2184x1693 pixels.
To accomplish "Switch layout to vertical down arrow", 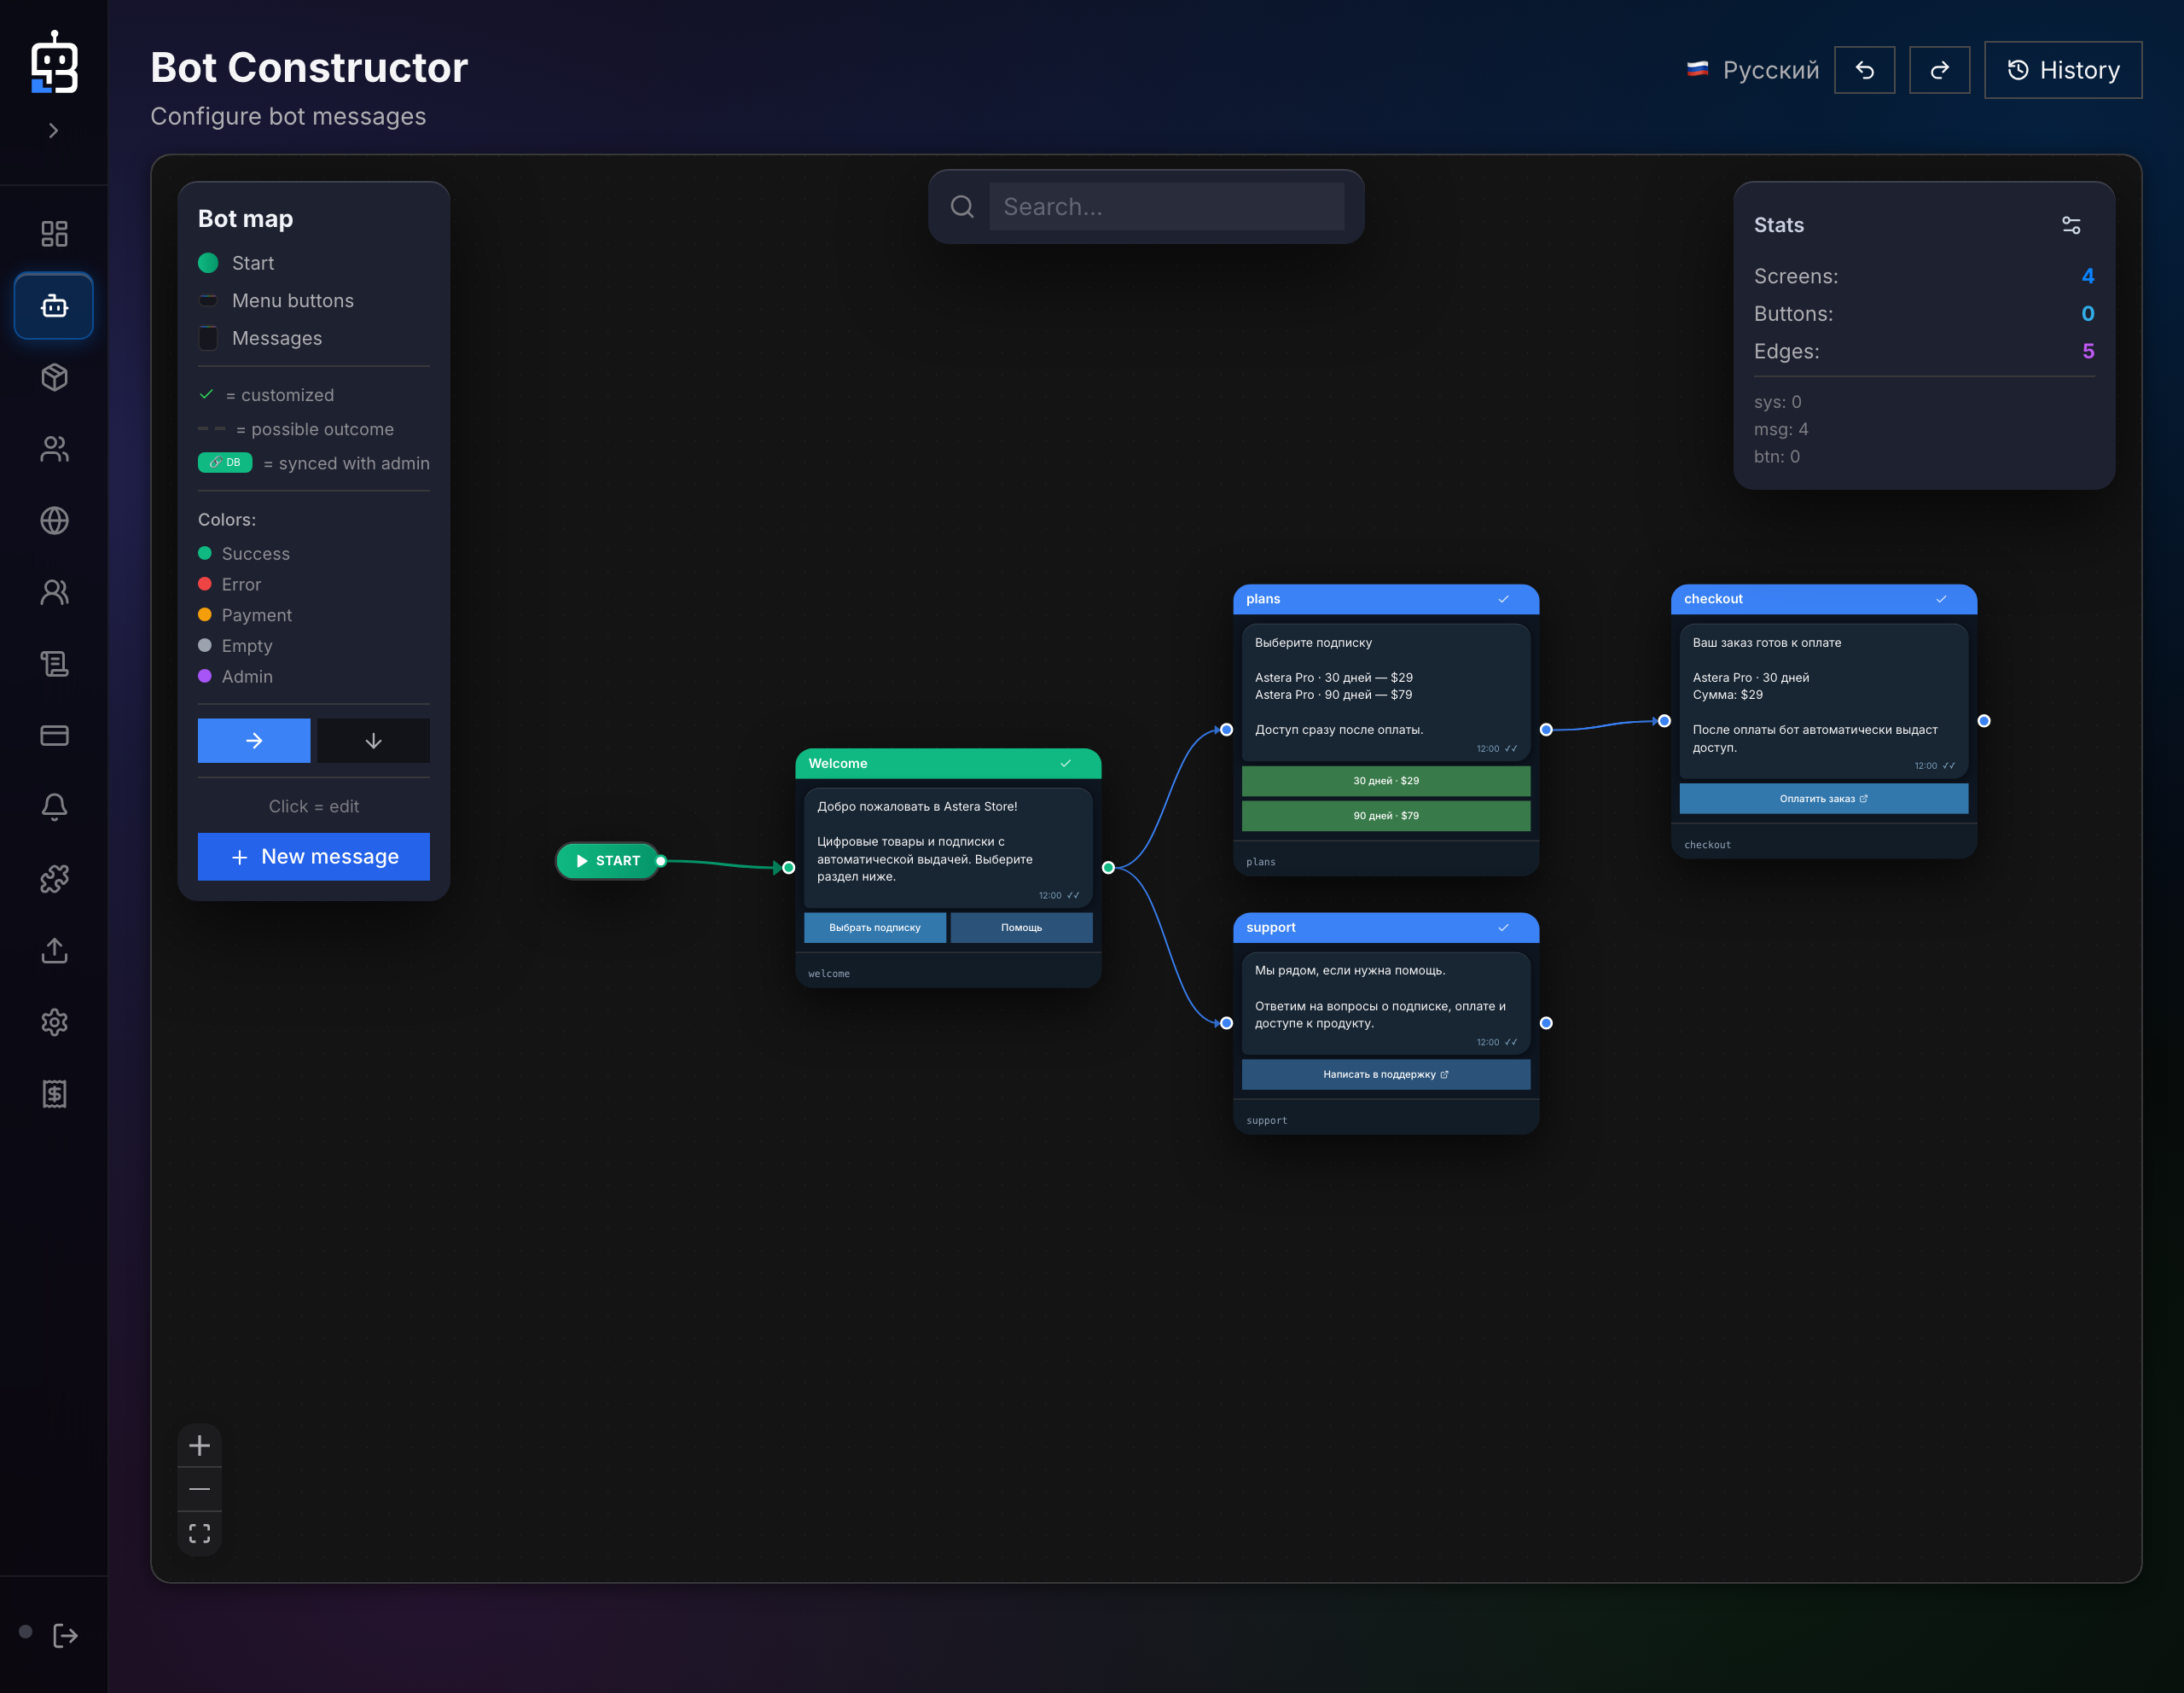I will coord(373,741).
